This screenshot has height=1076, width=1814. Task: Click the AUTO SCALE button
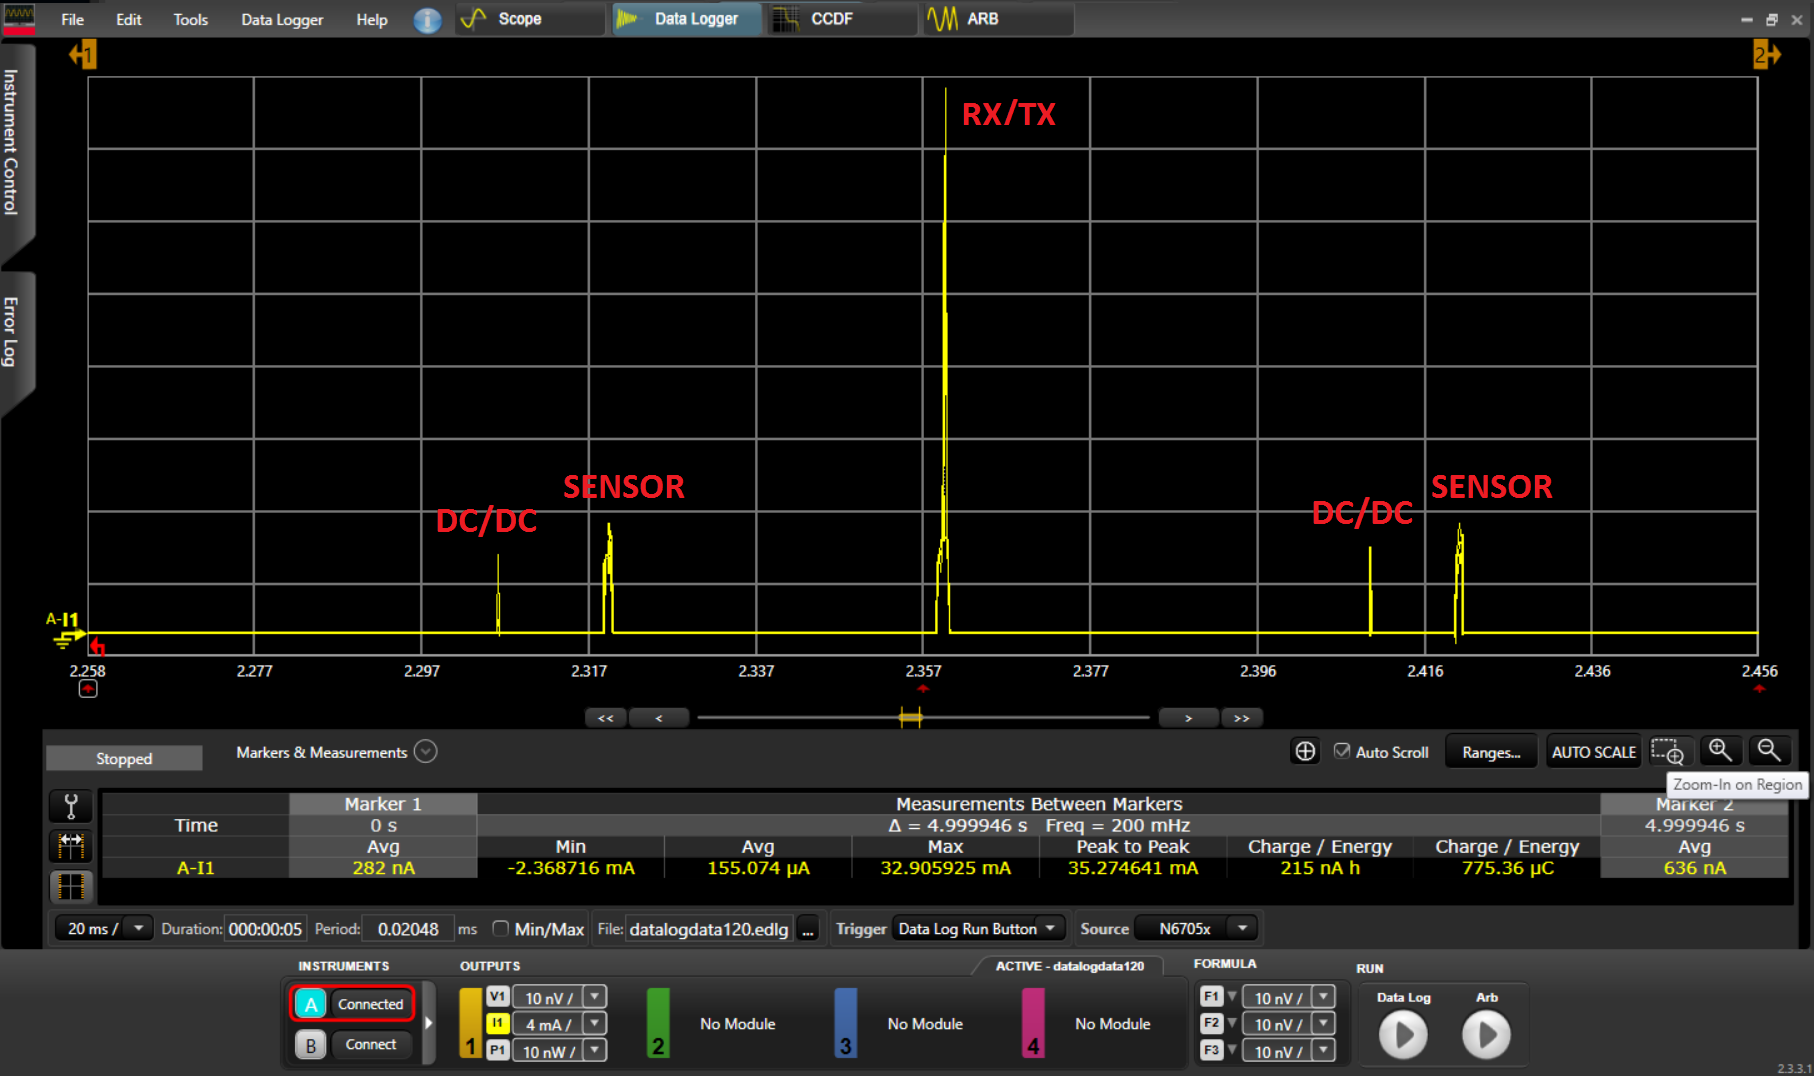pyautogui.click(x=1594, y=752)
